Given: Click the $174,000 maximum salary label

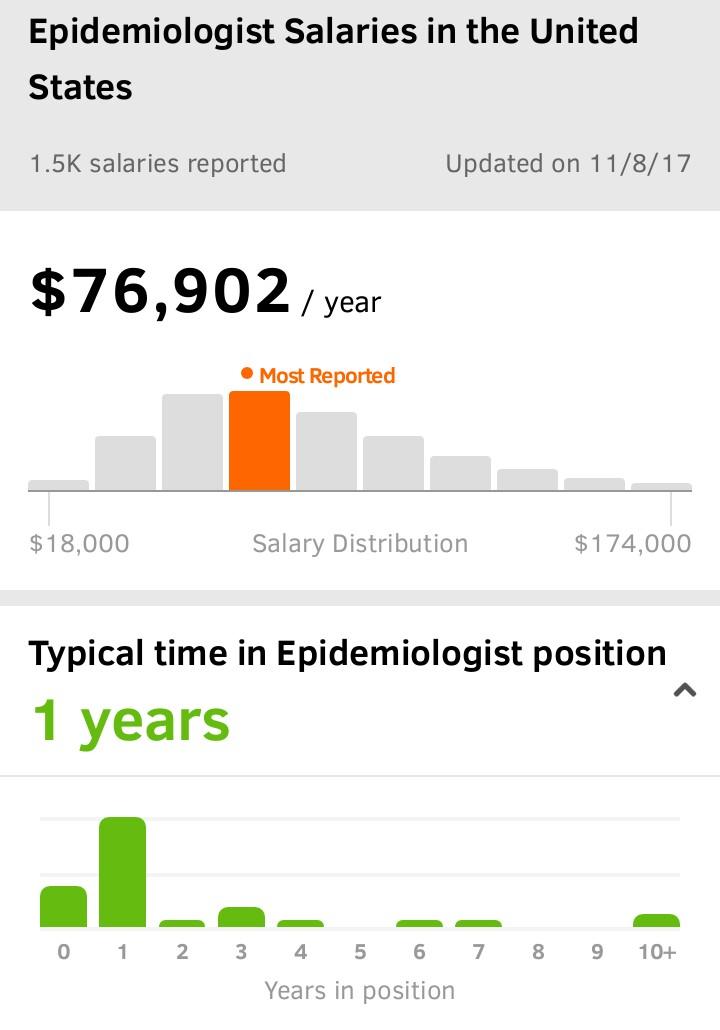Looking at the screenshot, I should coord(632,544).
